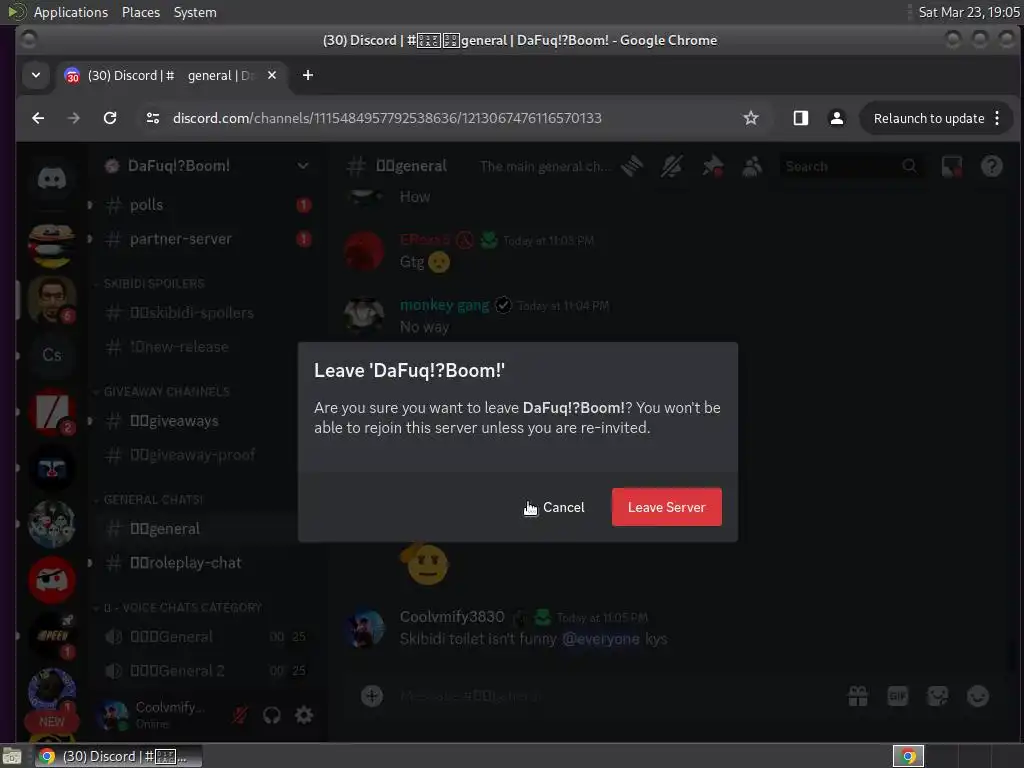Cancel leaving the DaFuq!?Boom! server
This screenshot has width=1024, height=768.
(564, 507)
